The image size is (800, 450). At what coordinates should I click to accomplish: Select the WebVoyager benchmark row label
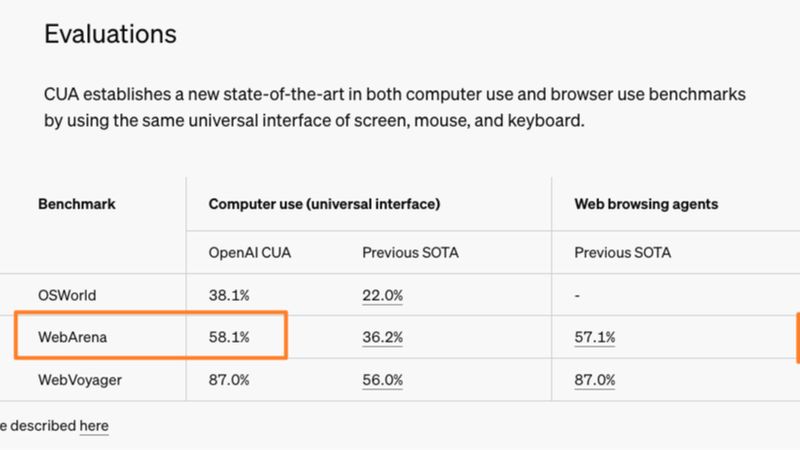pos(80,380)
